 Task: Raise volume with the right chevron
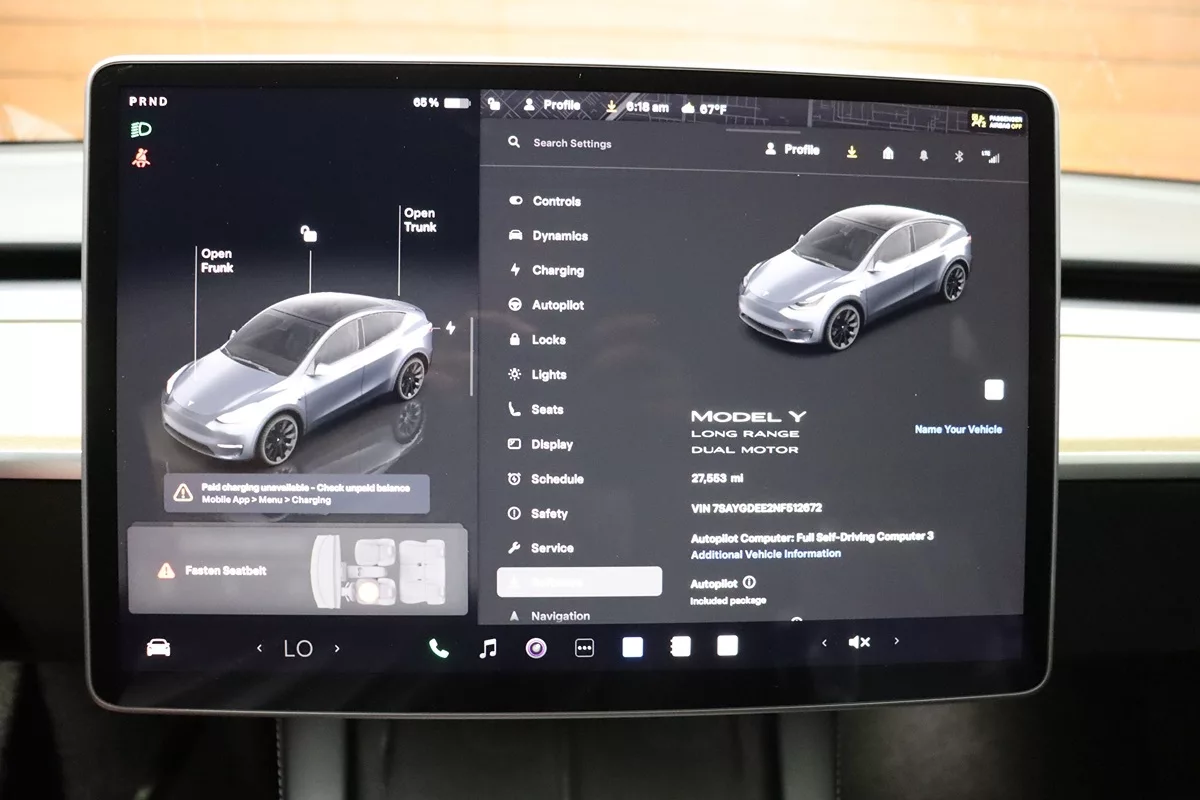click(896, 642)
